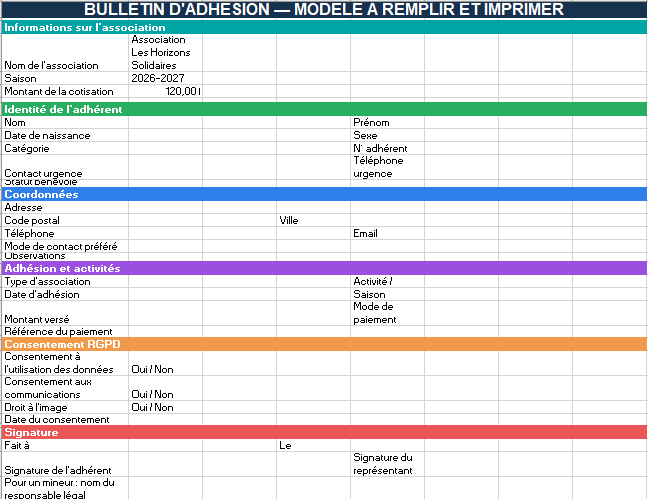This screenshot has width=648, height=499.
Task: Select the 'Date du consentement' label
Action: click(65, 420)
